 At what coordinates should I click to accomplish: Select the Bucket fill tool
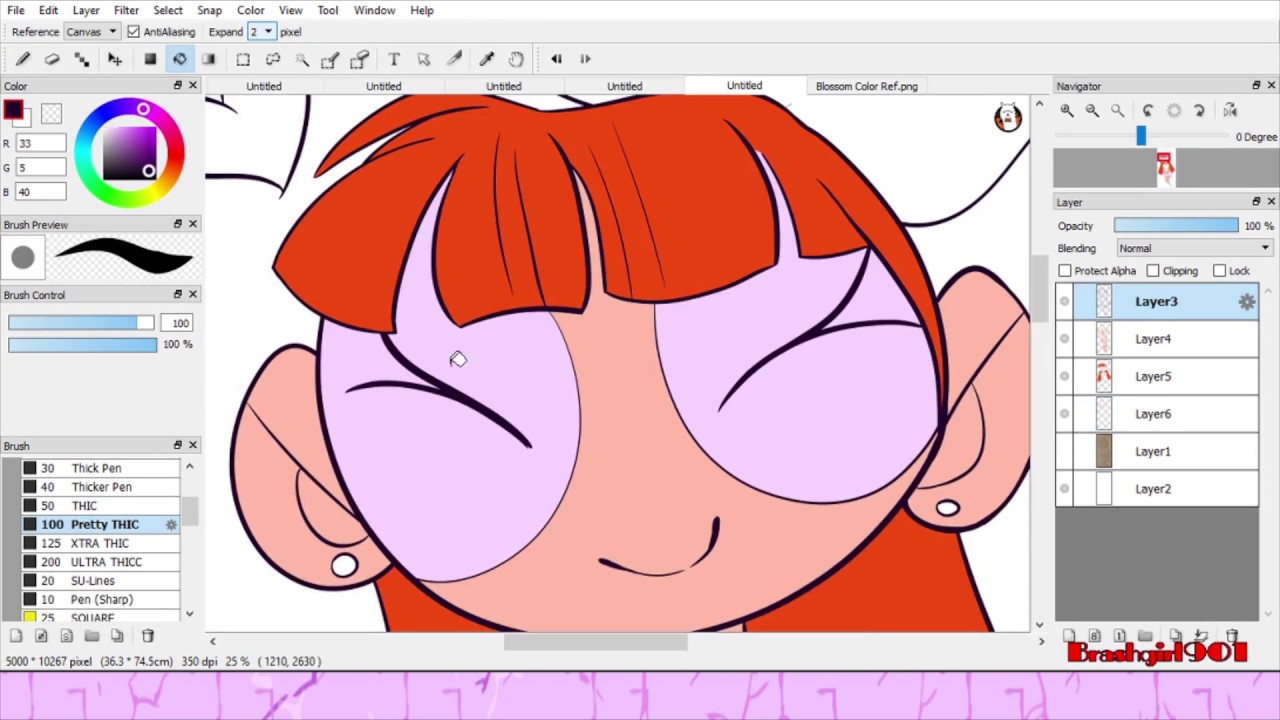(180, 59)
